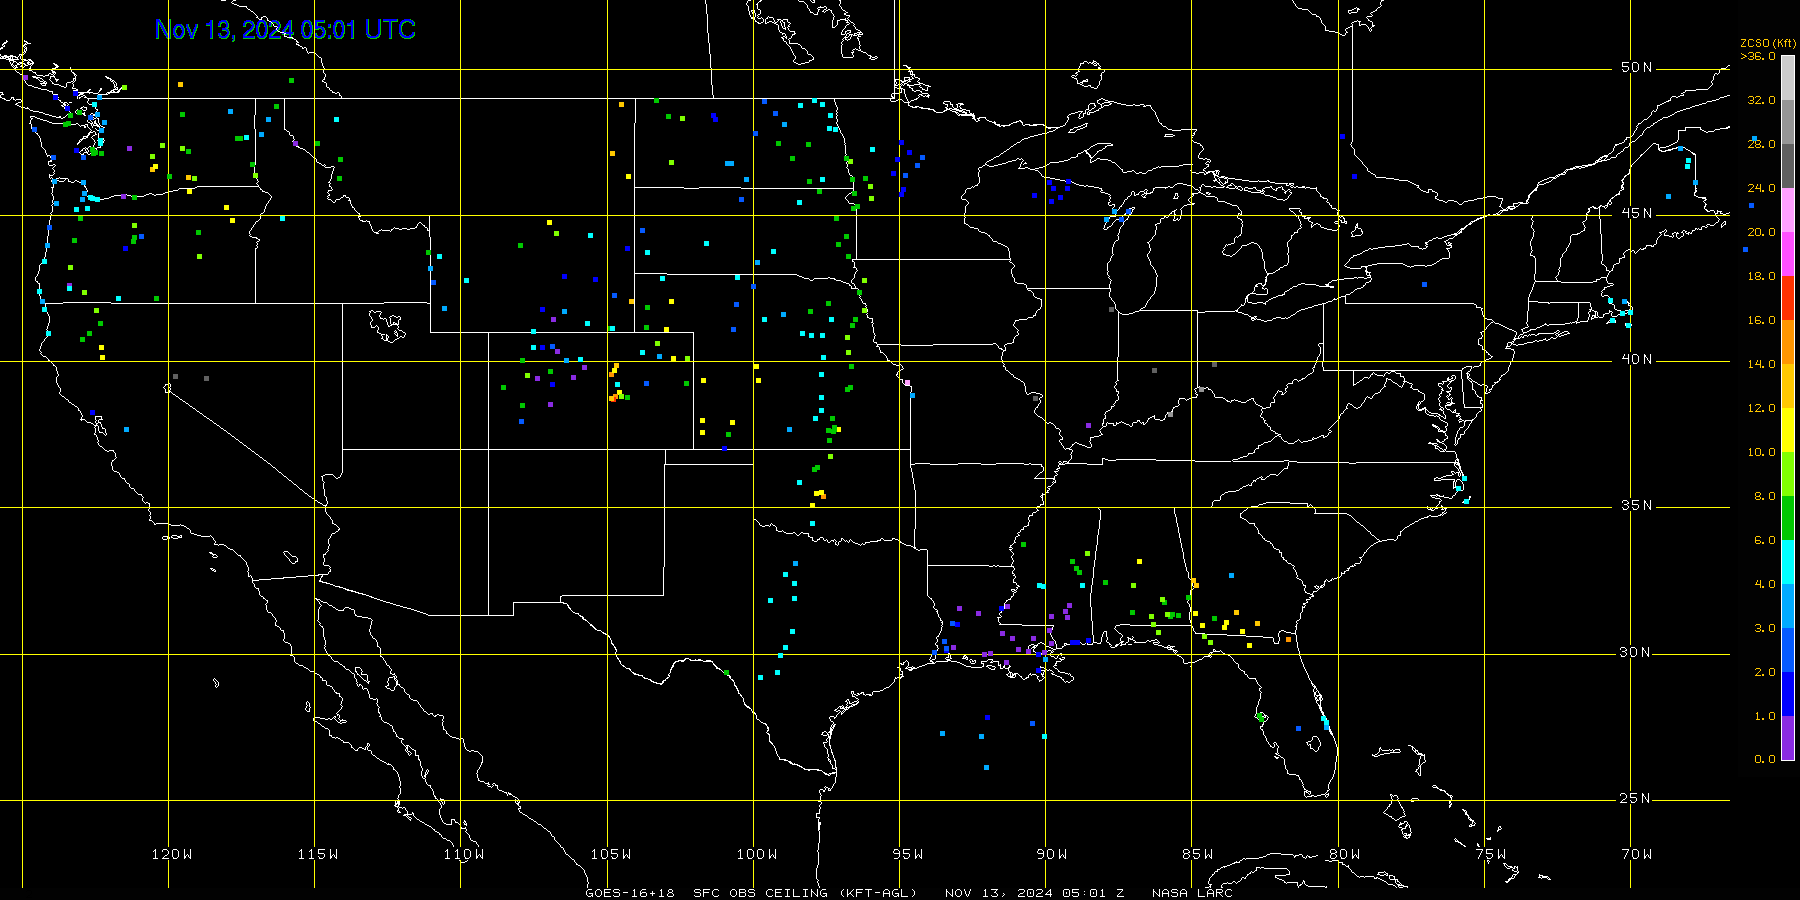
Task: Click the '50N' latitude label
Action: [x=1637, y=67]
